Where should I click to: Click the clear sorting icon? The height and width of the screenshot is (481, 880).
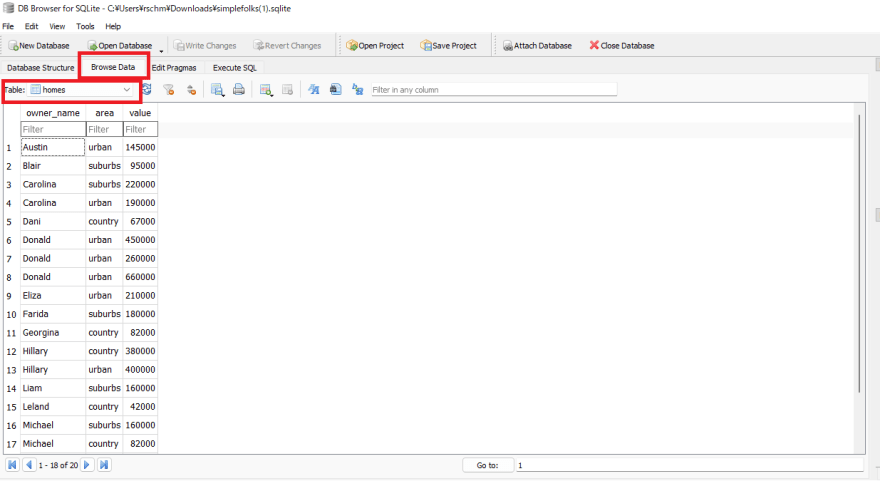point(191,89)
